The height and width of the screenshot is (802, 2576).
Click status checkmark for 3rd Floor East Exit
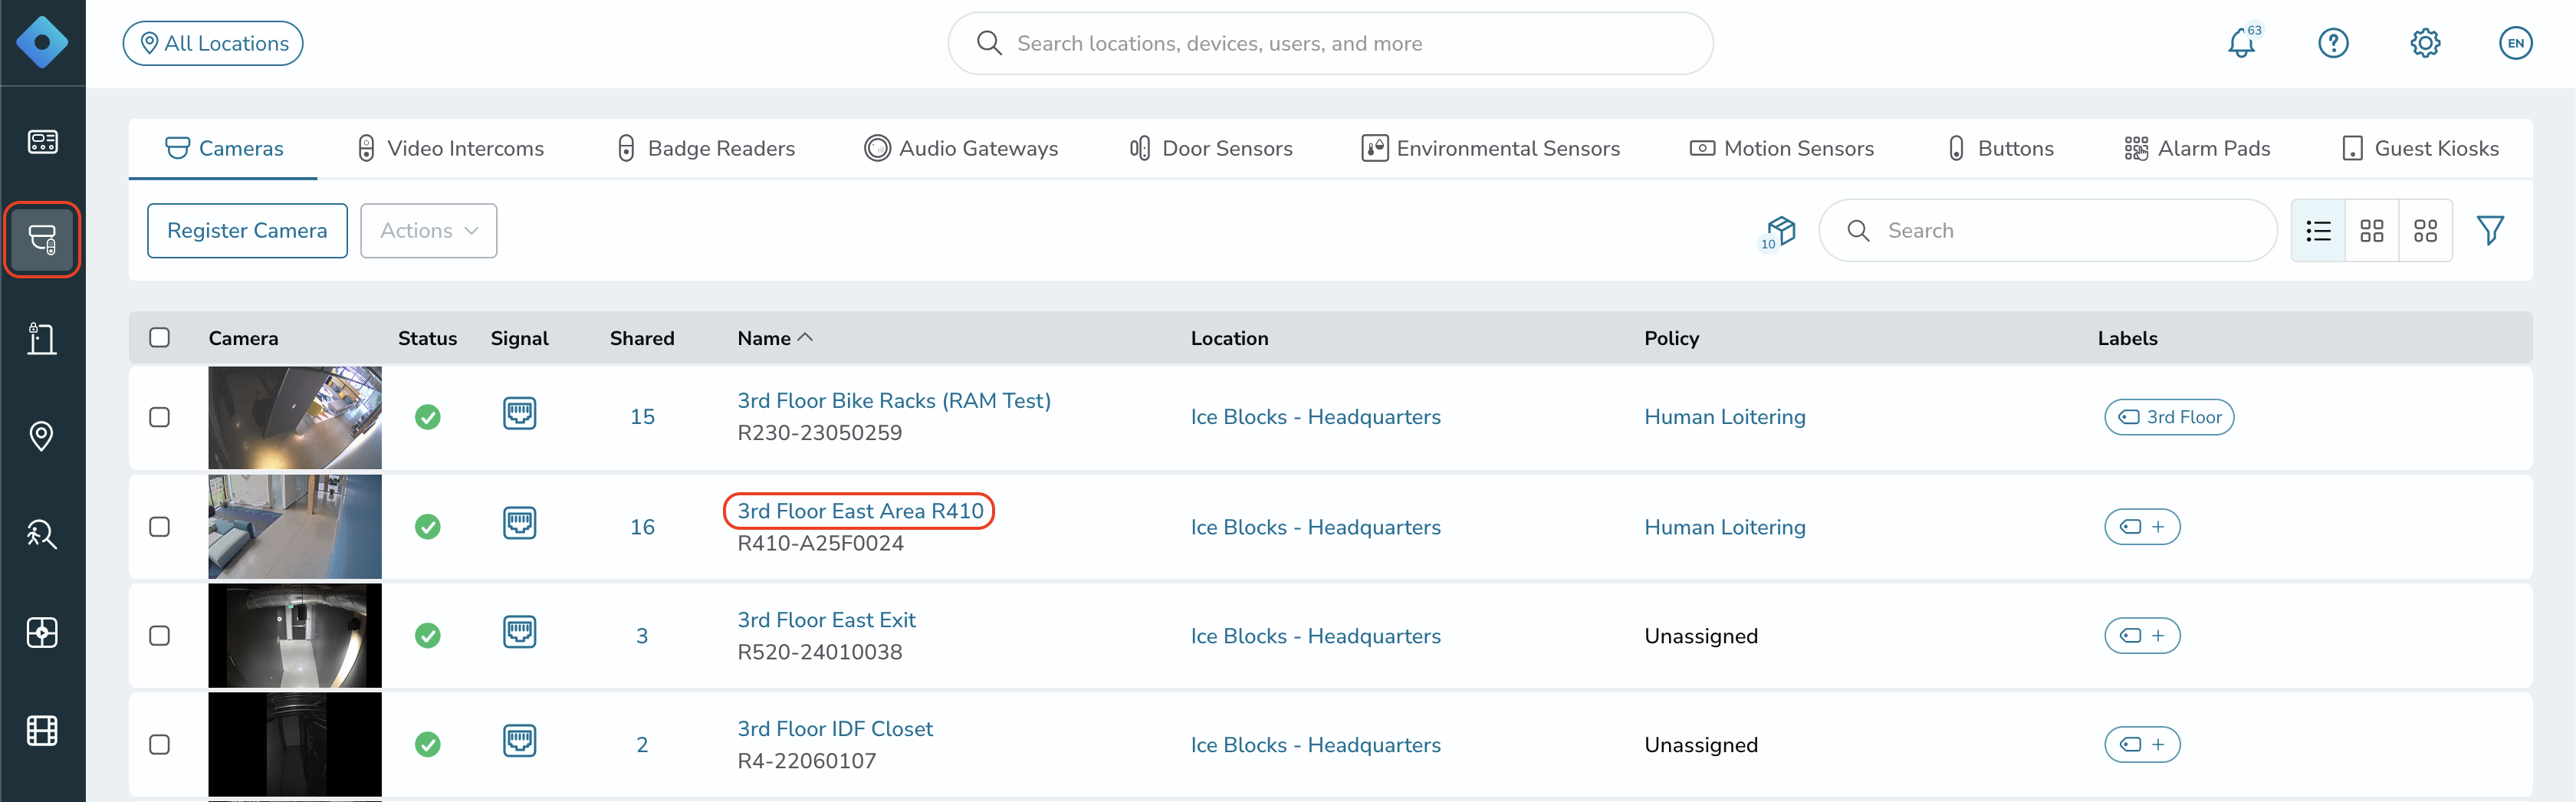tap(428, 636)
